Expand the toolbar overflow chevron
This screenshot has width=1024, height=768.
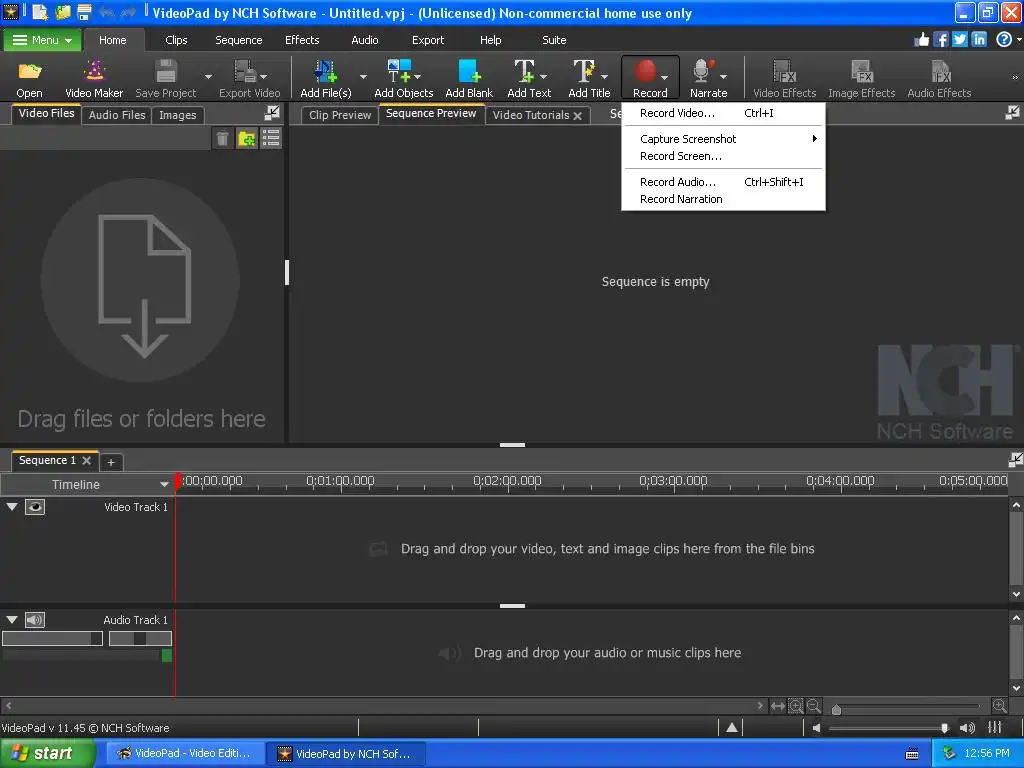coord(1015,77)
